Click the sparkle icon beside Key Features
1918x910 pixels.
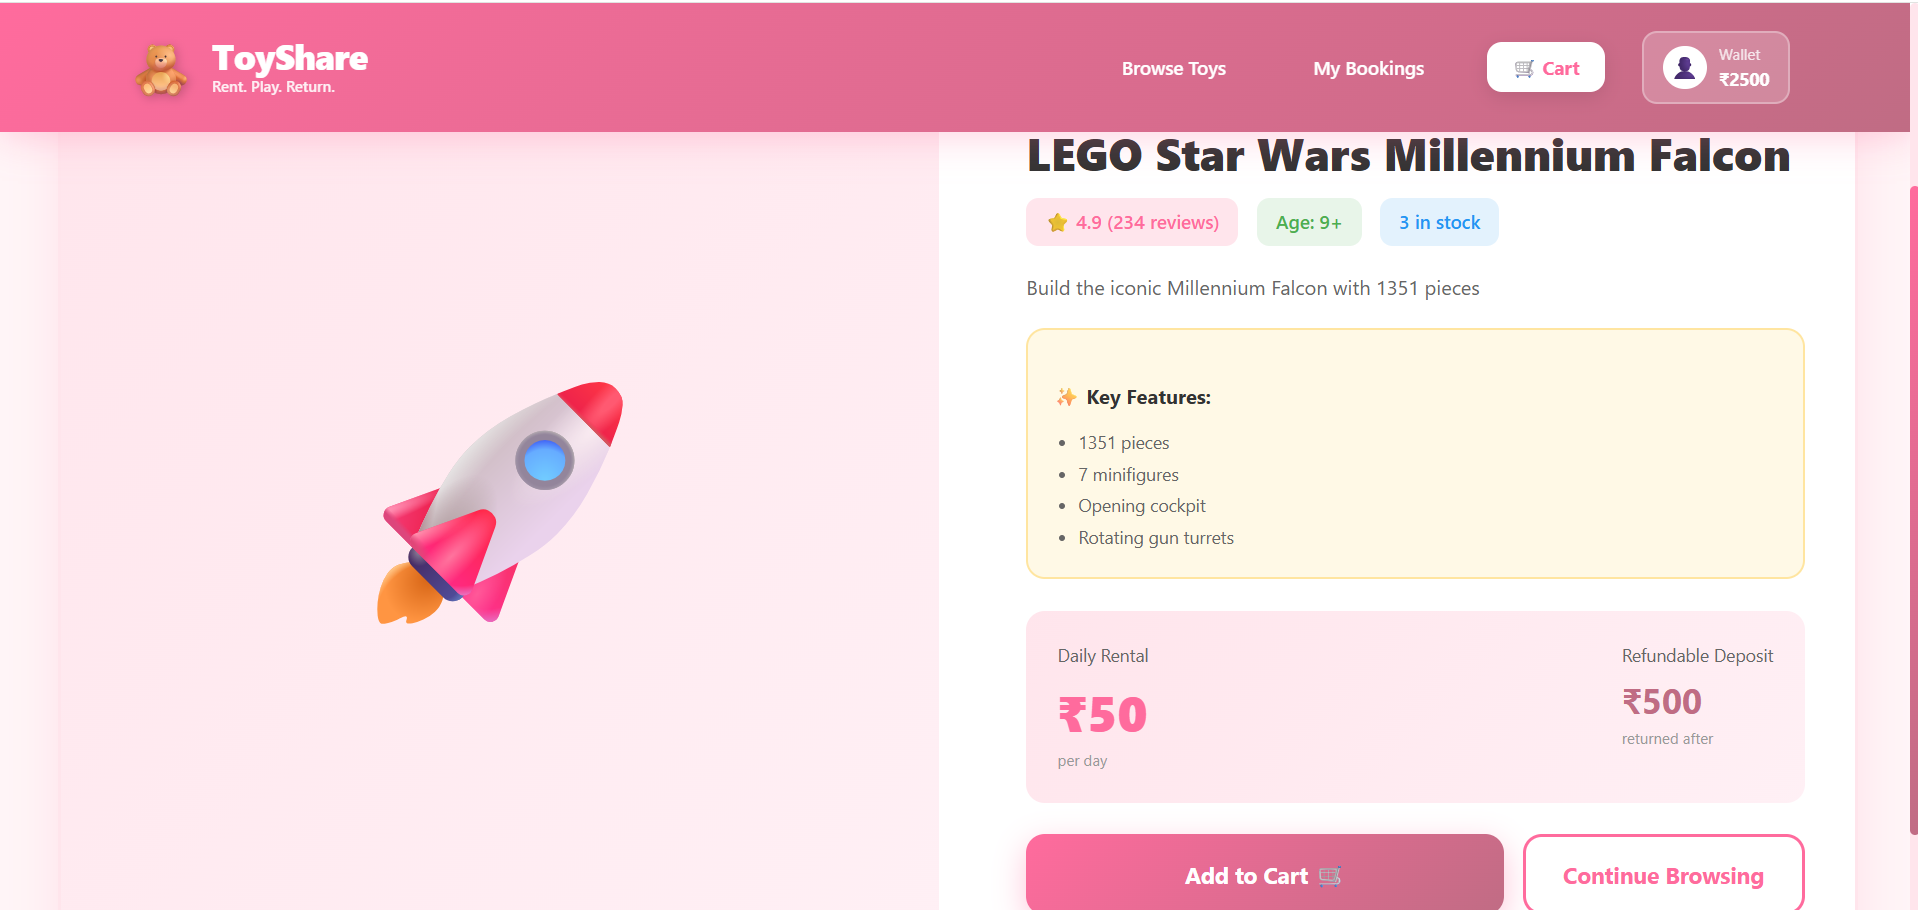tap(1066, 397)
